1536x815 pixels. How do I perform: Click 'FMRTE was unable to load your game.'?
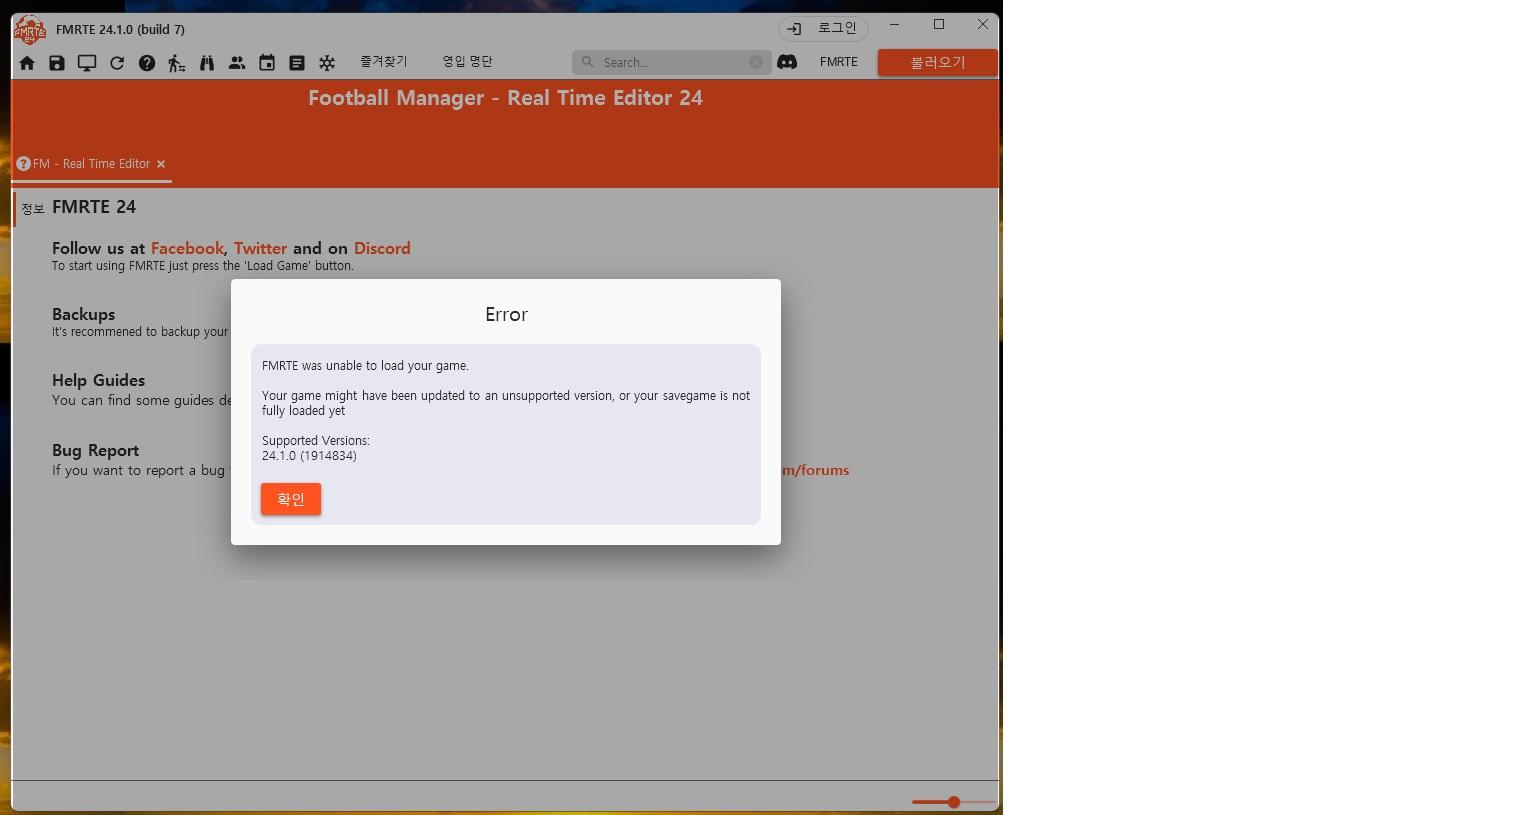pos(365,366)
